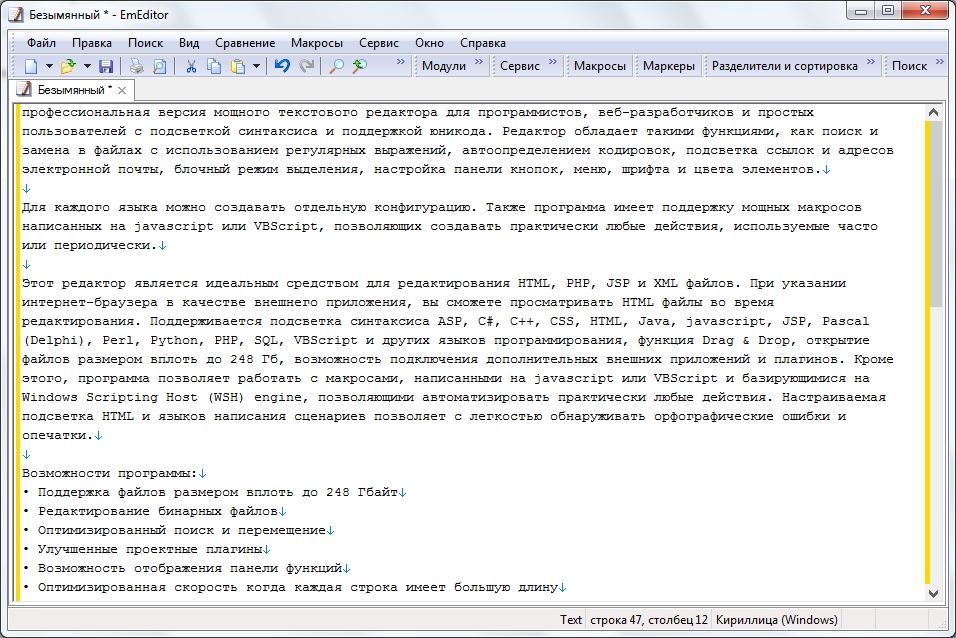The image size is (956, 638).
Task: Expand the New file dropdown arrow
Action: click(49, 66)
